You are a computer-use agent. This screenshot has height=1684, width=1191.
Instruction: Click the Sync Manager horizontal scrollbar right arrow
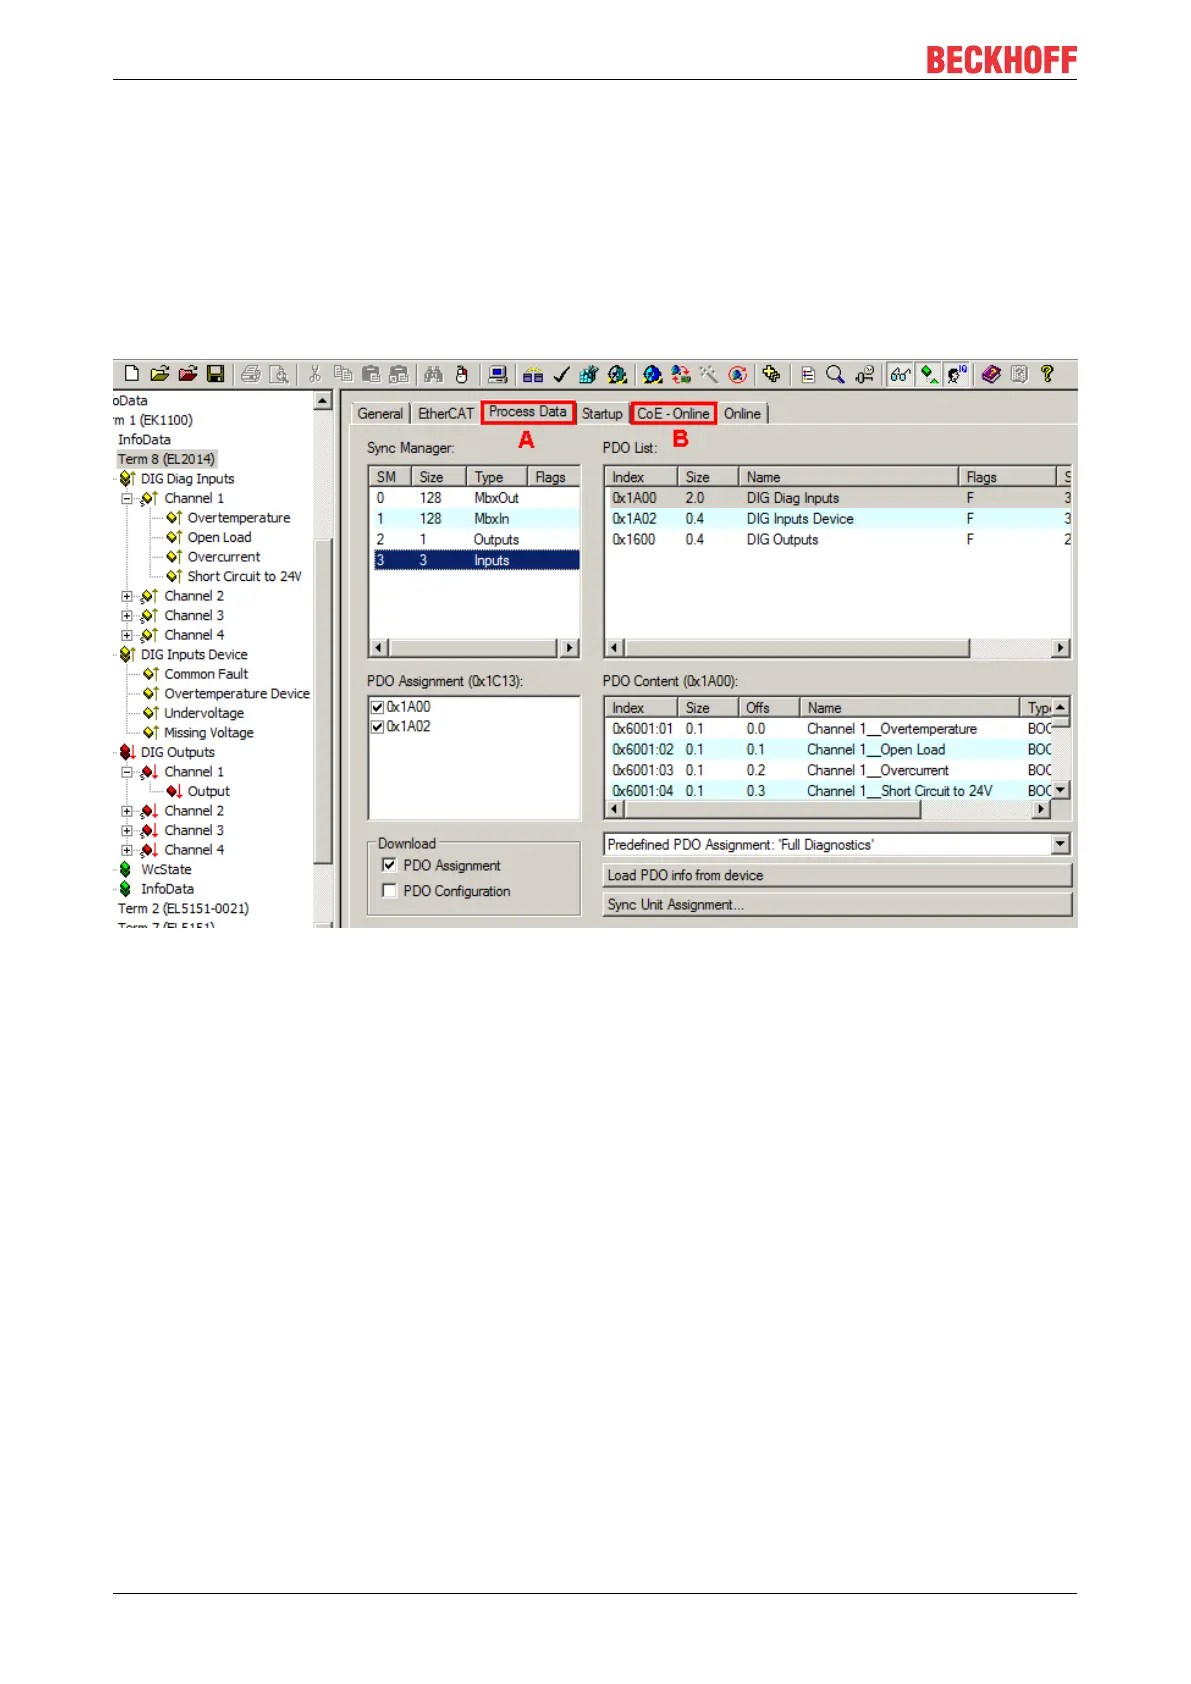click(570, 648)
